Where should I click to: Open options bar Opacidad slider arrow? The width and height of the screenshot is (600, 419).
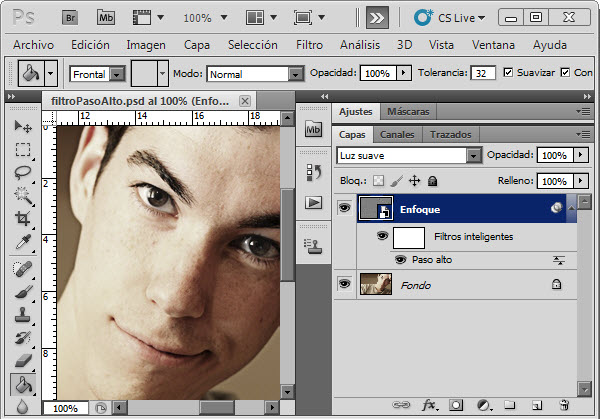click(404, 73)
